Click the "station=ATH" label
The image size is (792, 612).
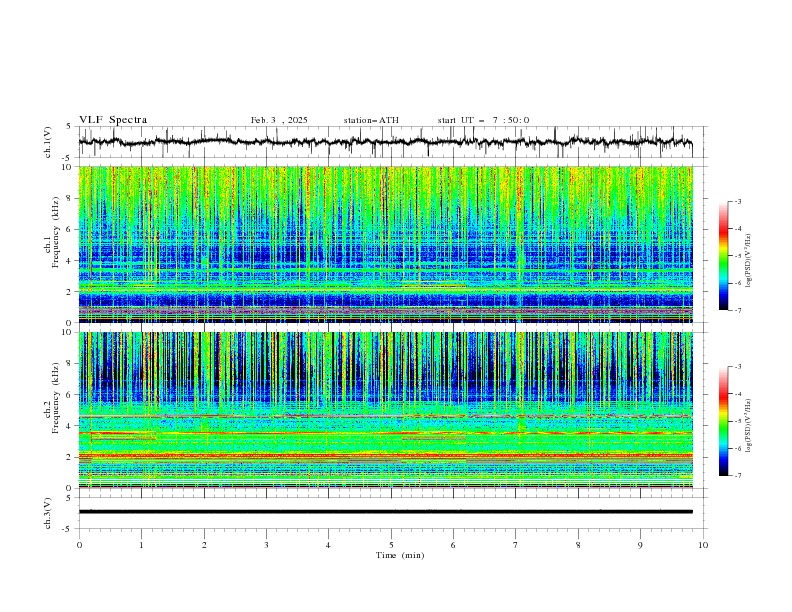[371, 120]
